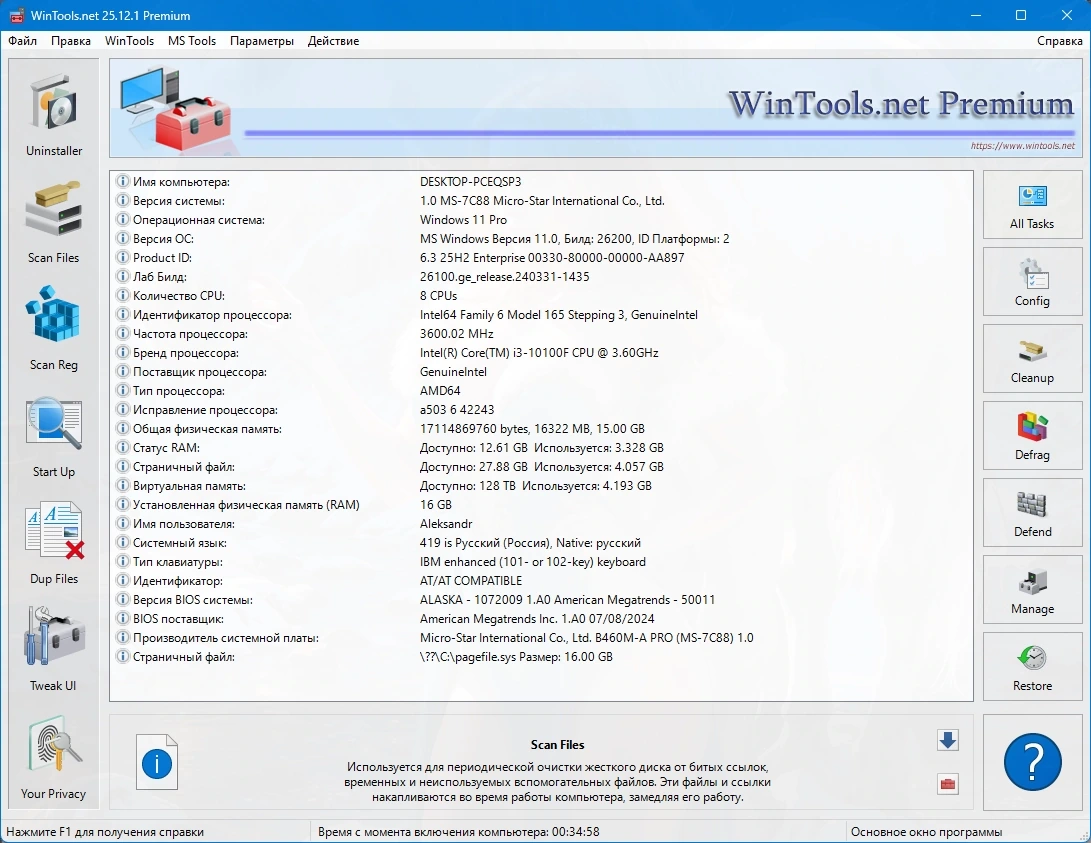This screenshot has width=1091, height=843.
Task: Click the uptime status bar entry
Action: tap(459, 832)
